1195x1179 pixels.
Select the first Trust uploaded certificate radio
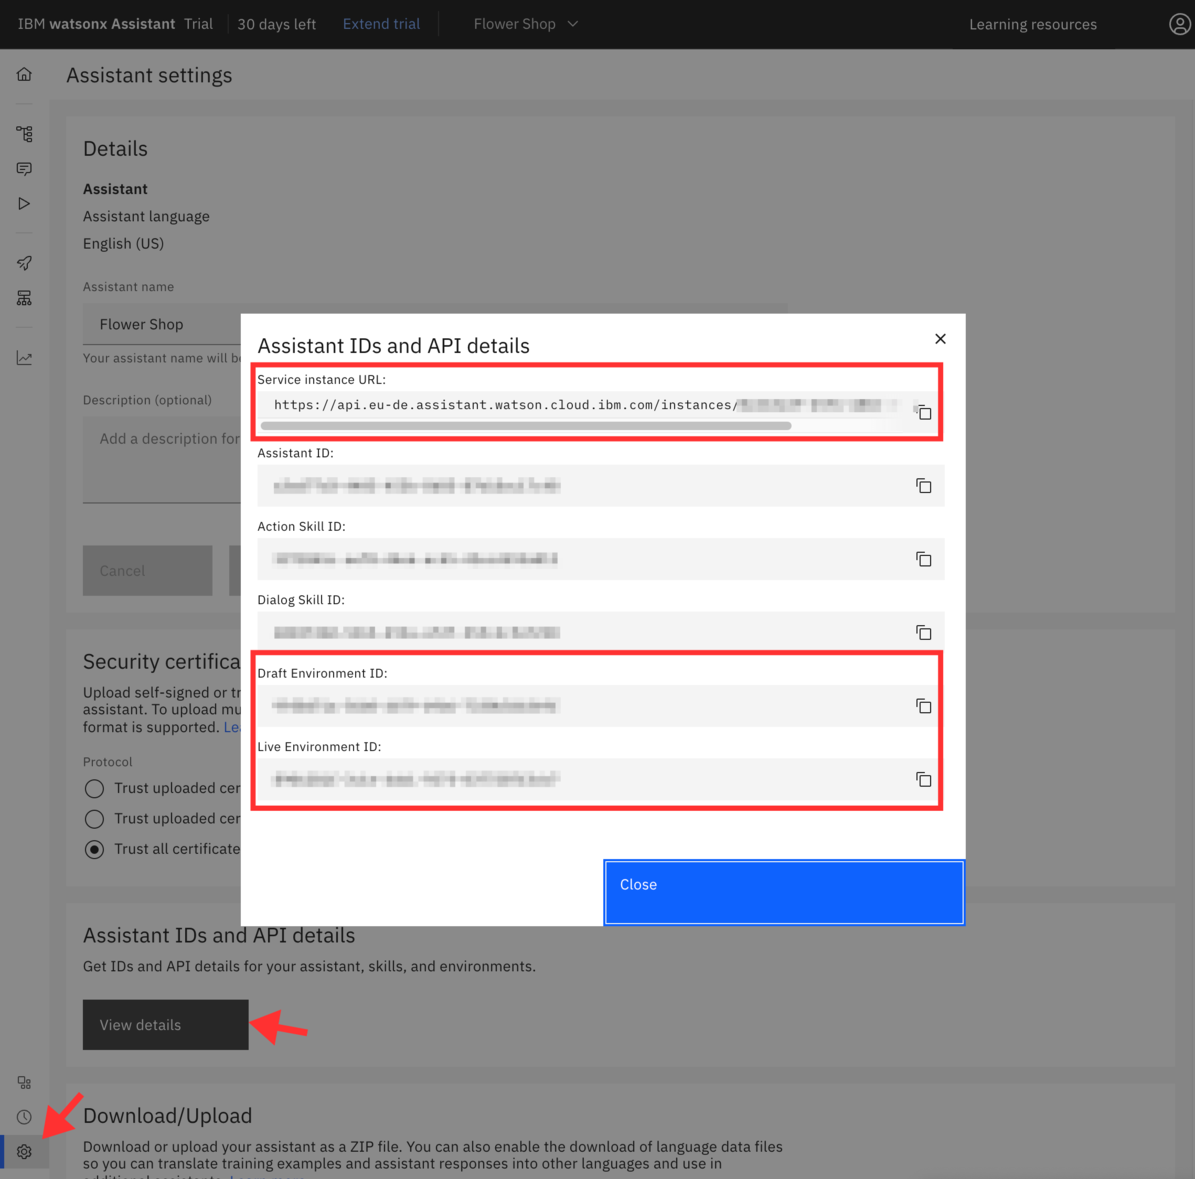tap(95, 788)
